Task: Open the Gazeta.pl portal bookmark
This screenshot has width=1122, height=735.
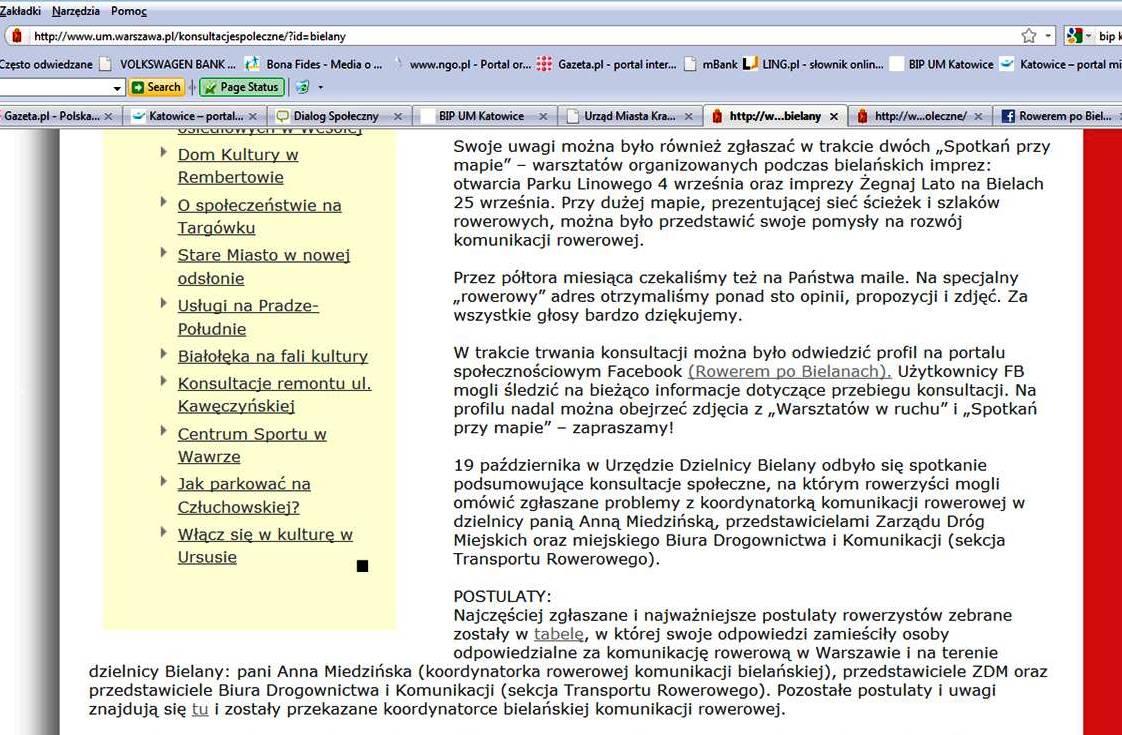Action: [607, 64]
